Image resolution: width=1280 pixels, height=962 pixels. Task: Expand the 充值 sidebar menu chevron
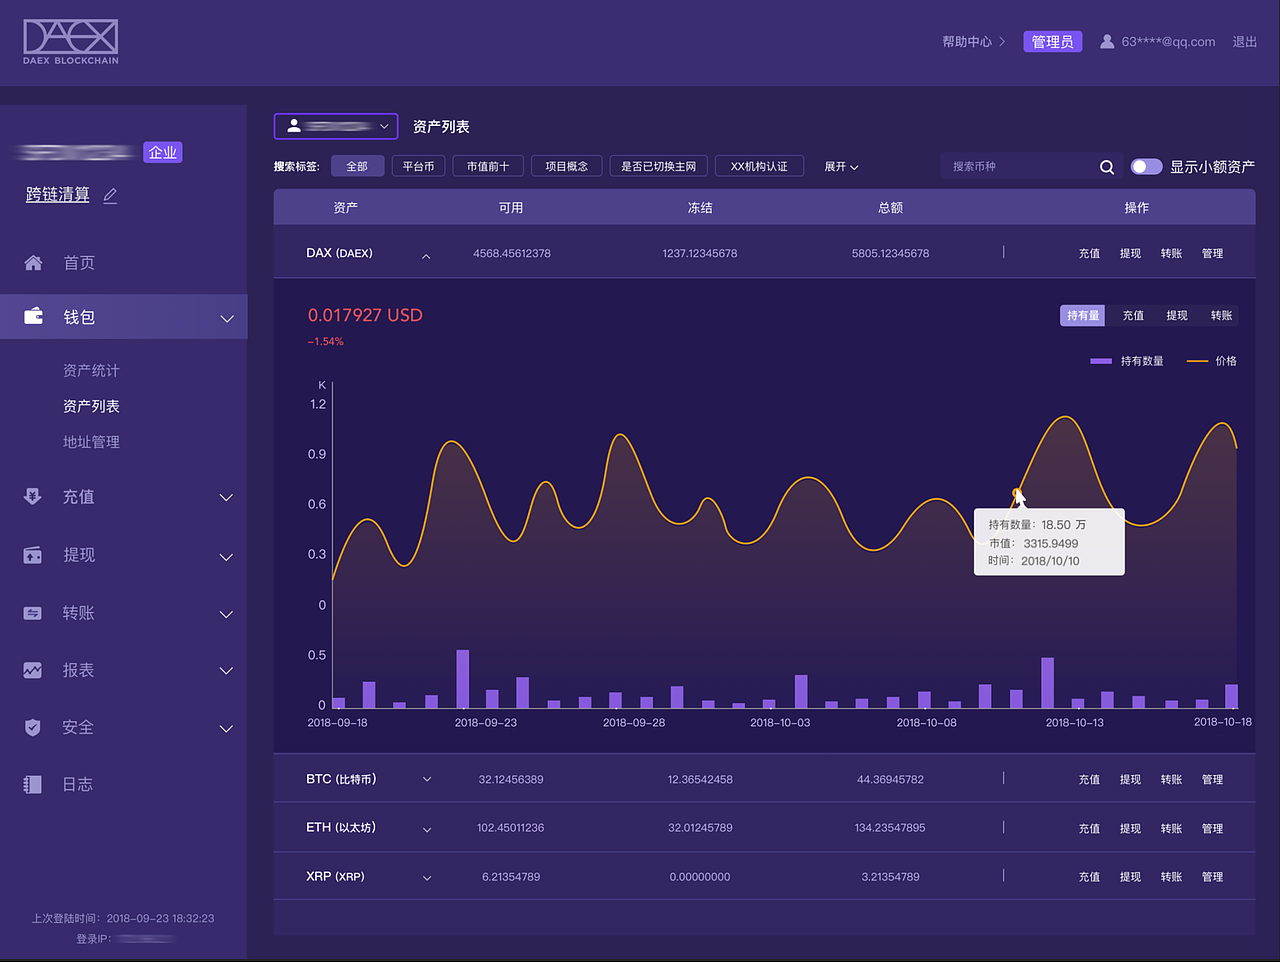[227, 497]
